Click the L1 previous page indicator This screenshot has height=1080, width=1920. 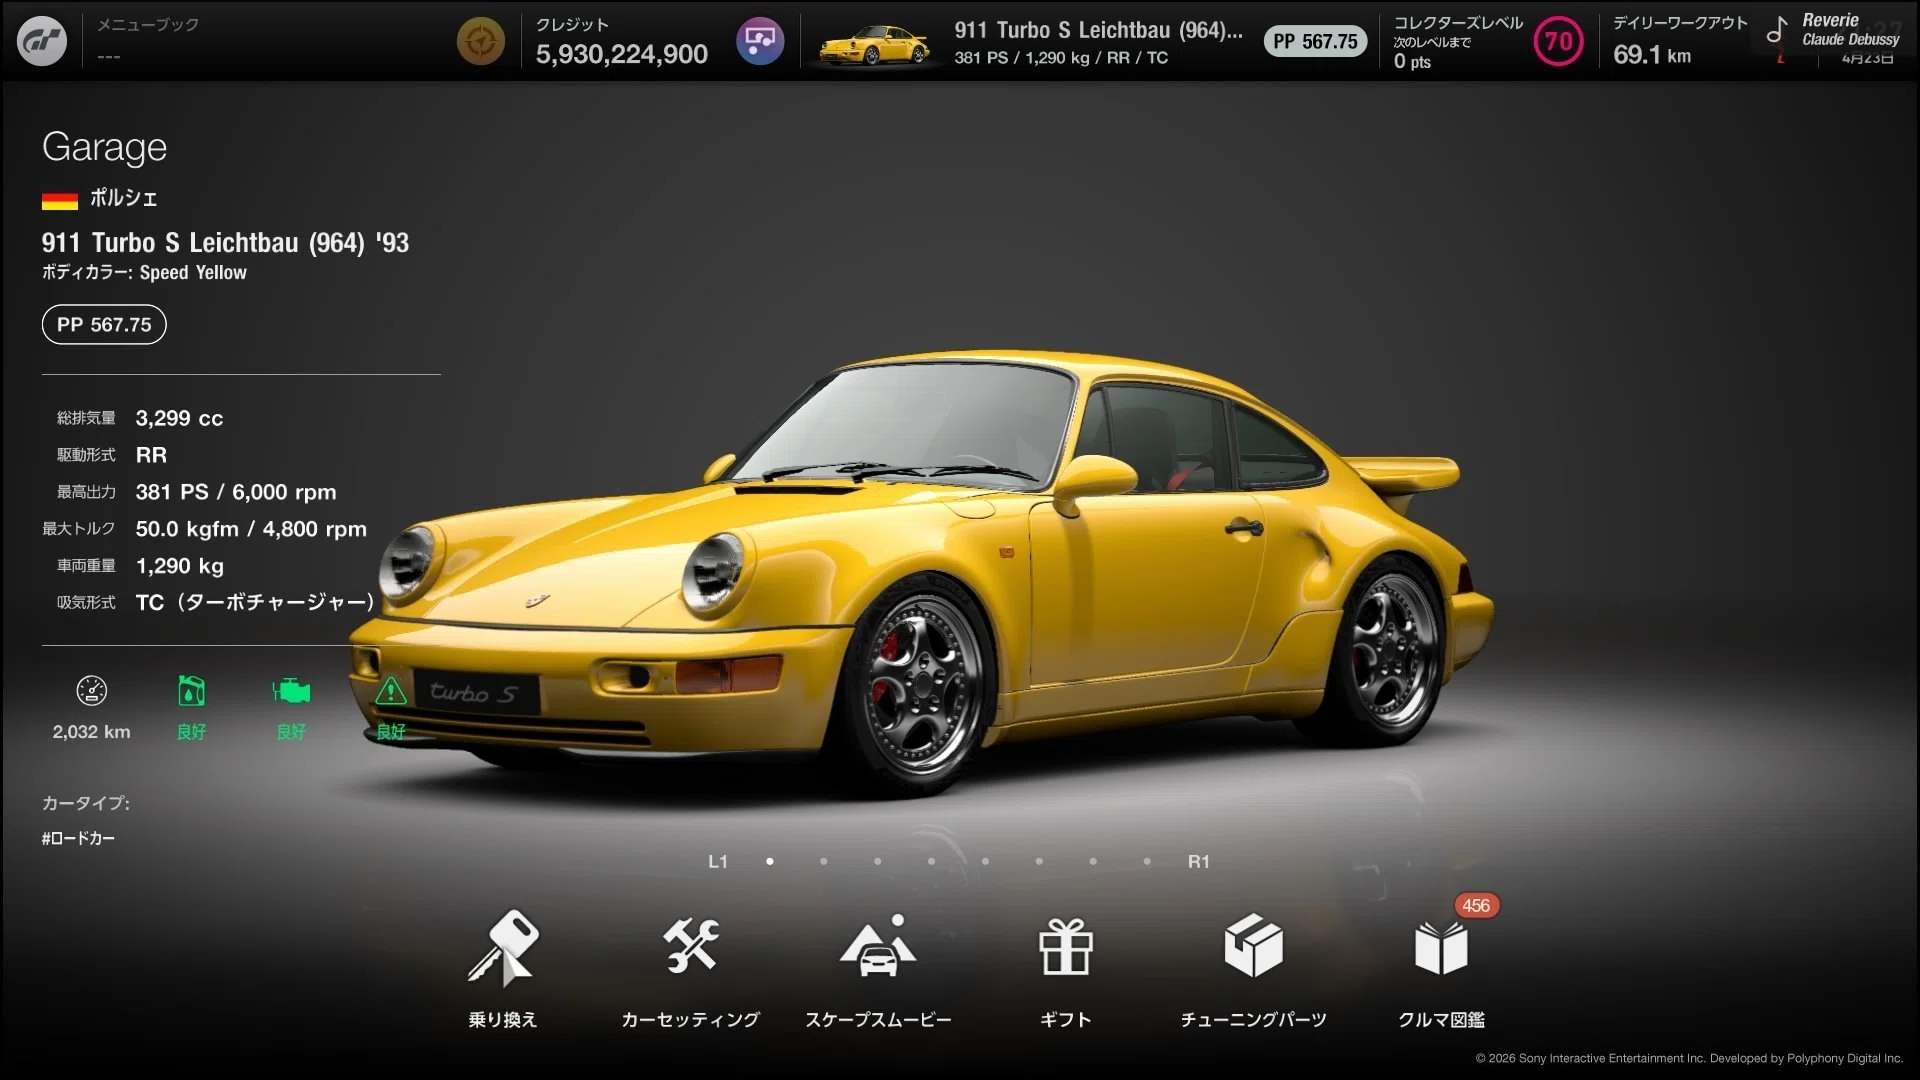[x=718, y=861]
